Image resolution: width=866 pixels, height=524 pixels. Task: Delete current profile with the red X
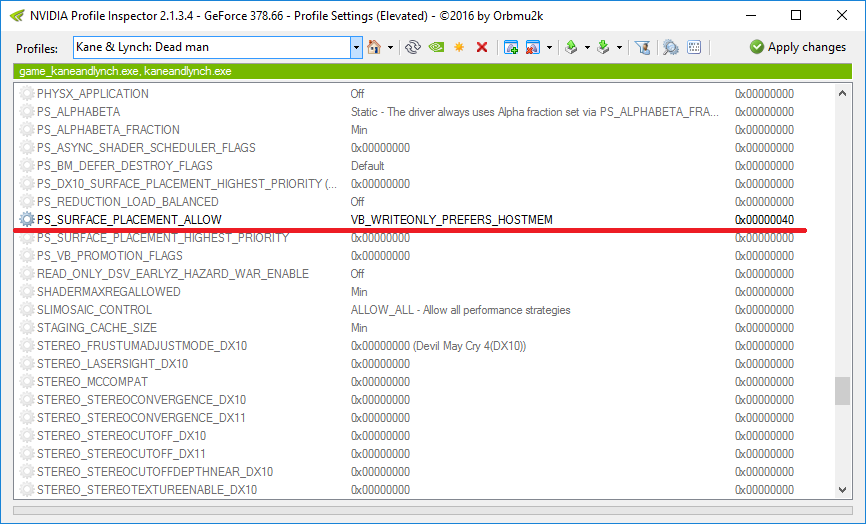pyautogui.click(x=482, y=47)
